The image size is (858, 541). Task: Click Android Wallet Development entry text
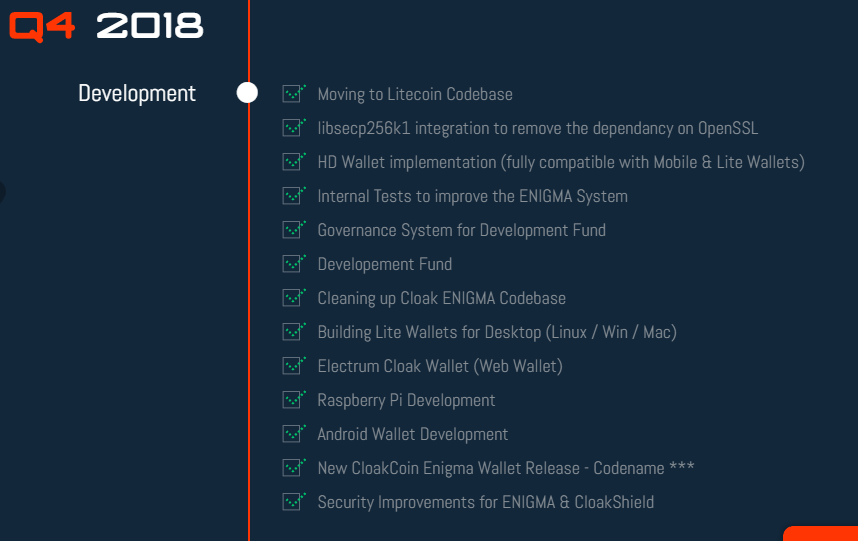(413, 434)
